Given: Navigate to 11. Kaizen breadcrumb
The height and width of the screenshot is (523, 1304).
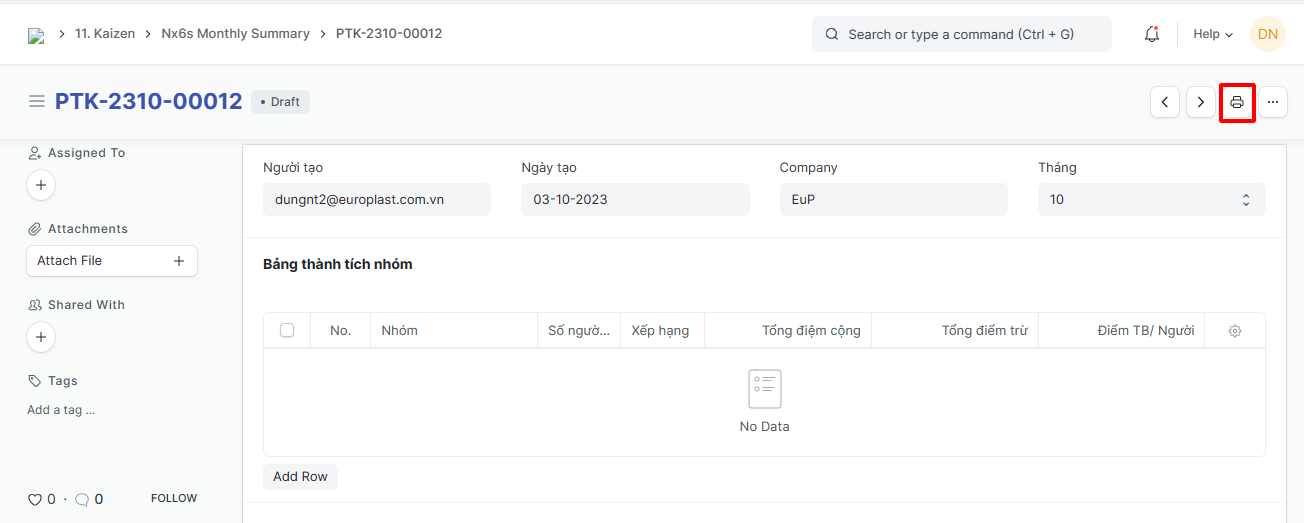Looking at the screenshot, I should [105, 34].
